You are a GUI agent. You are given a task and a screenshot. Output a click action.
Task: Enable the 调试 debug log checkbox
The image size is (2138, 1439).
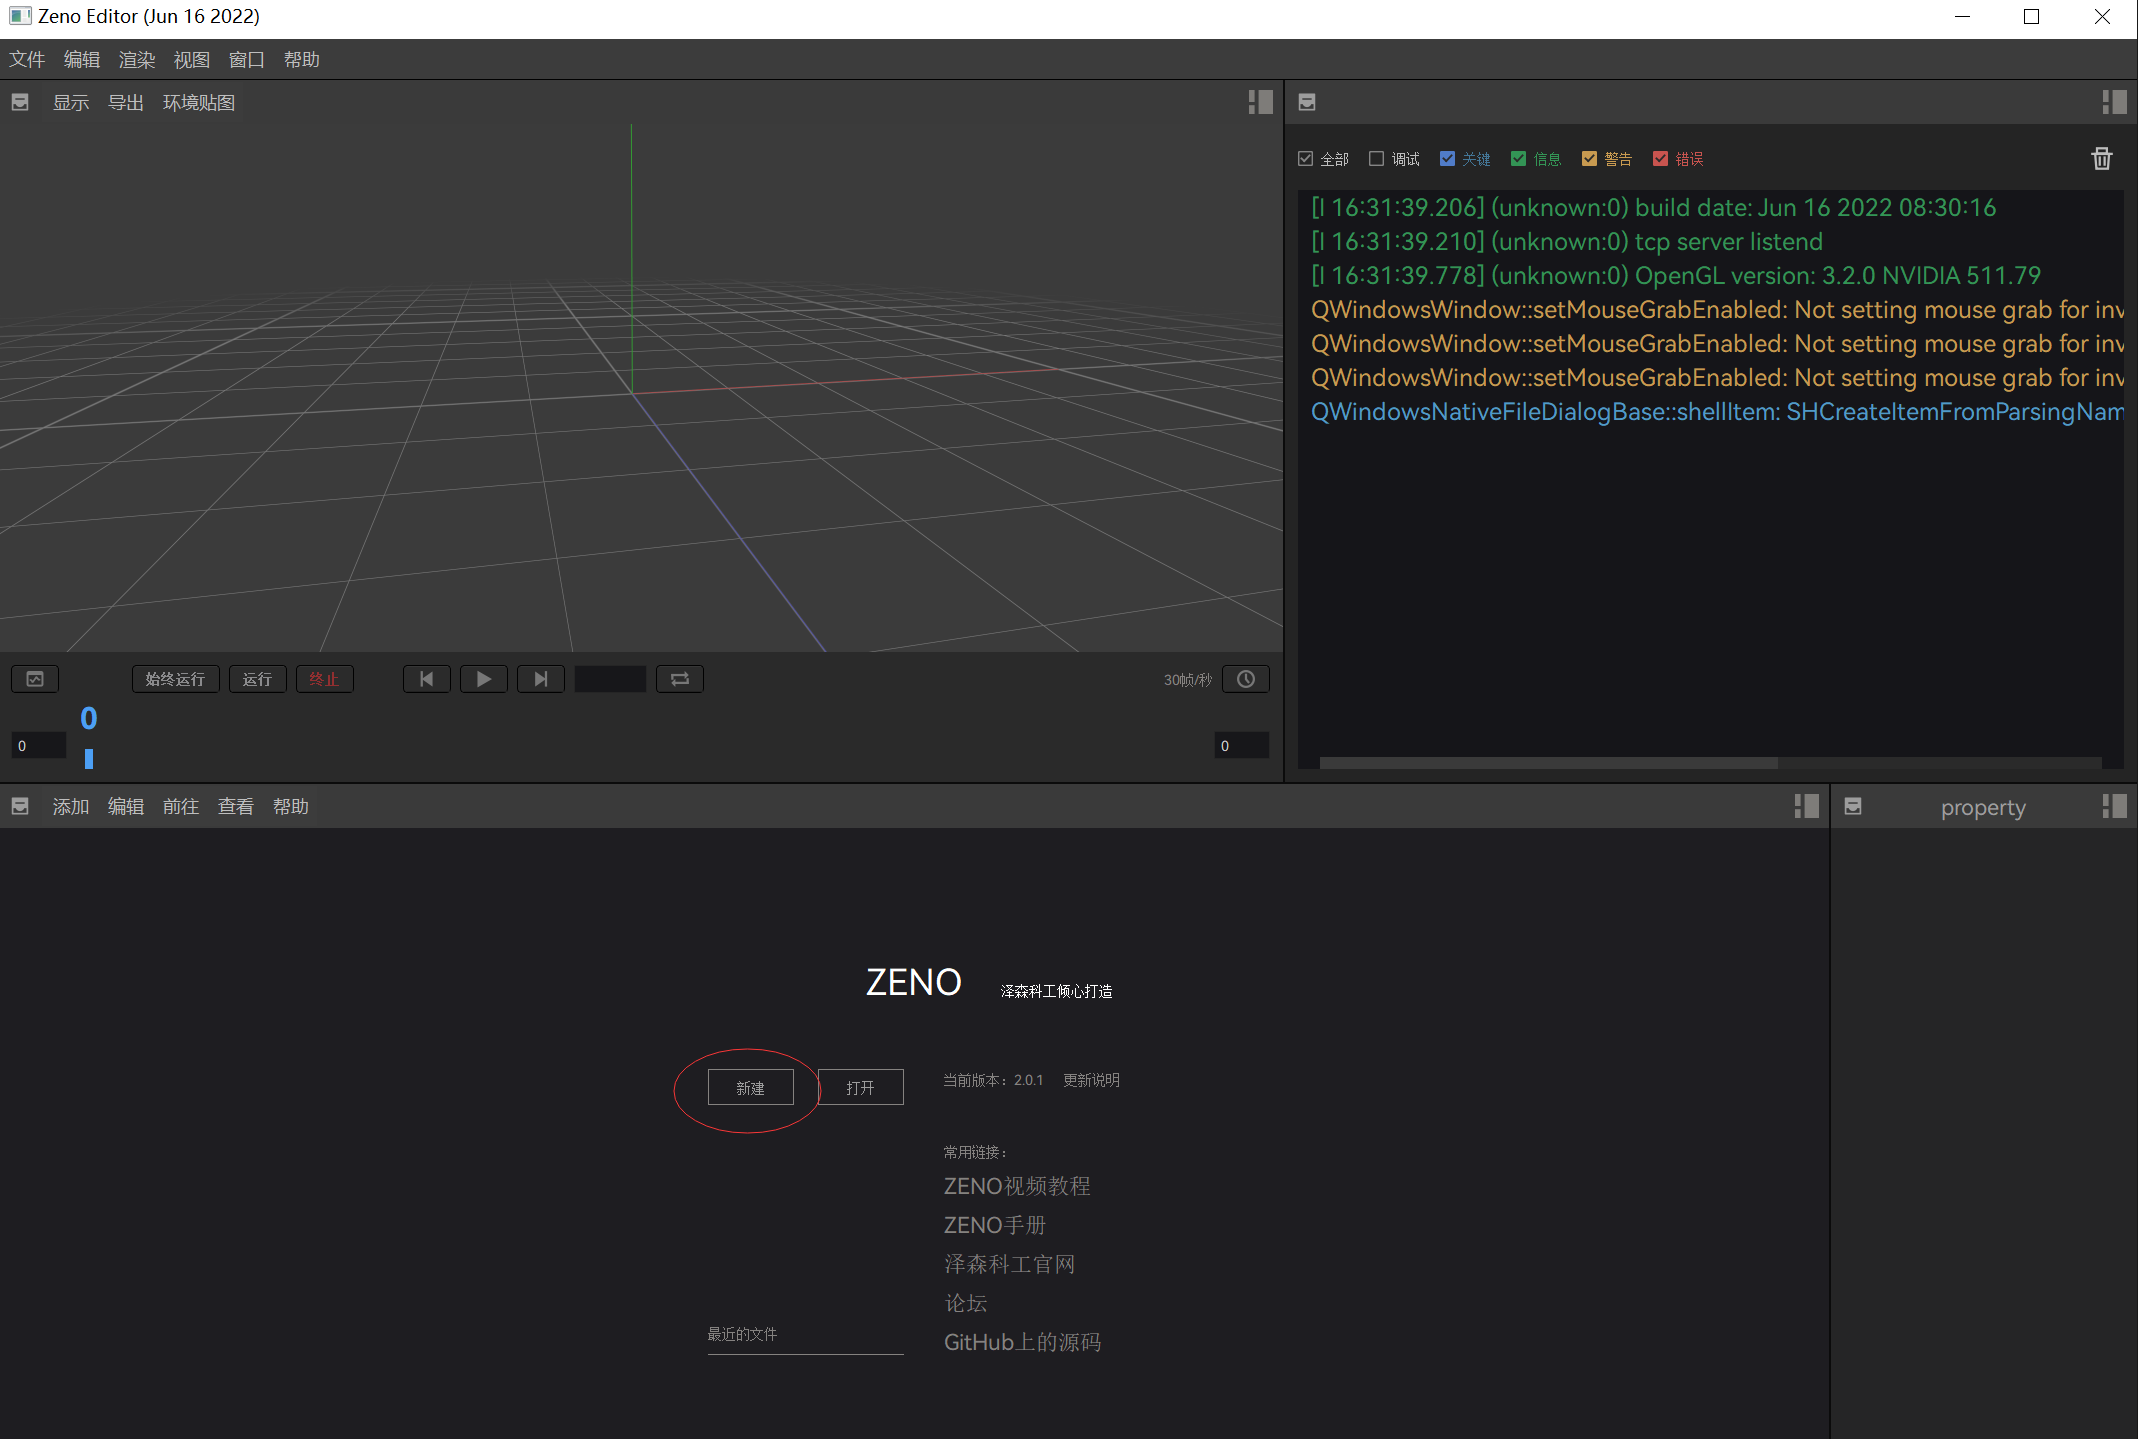click(x=1377, y=159)
